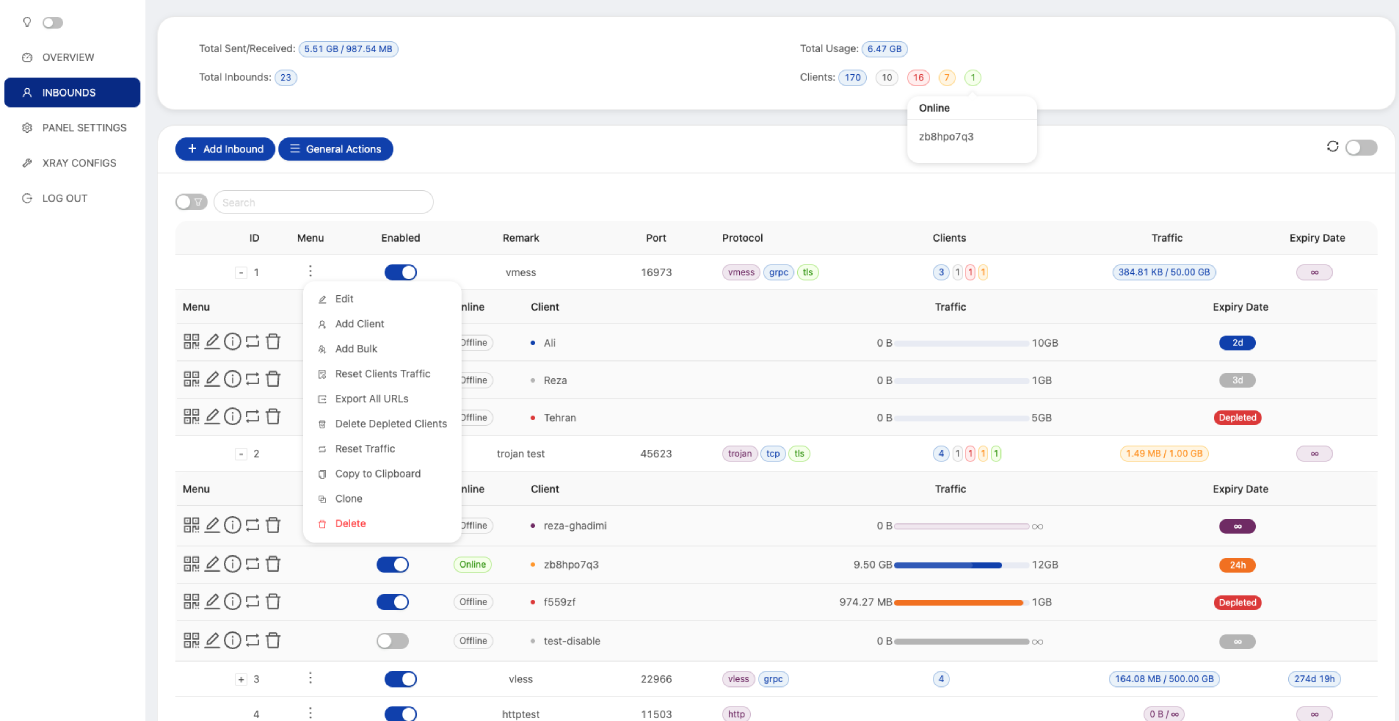
Task: Disable the vmess inbound toggle
Action: 400,272
